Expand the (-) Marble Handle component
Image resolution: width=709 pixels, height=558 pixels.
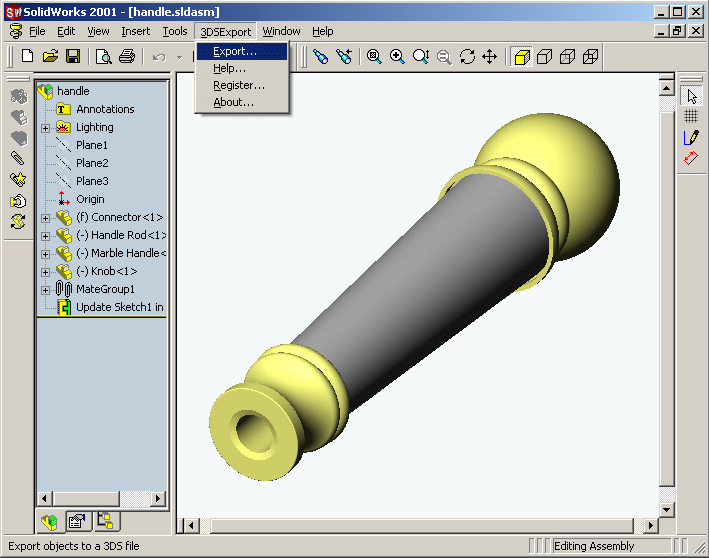click(45, 254)
